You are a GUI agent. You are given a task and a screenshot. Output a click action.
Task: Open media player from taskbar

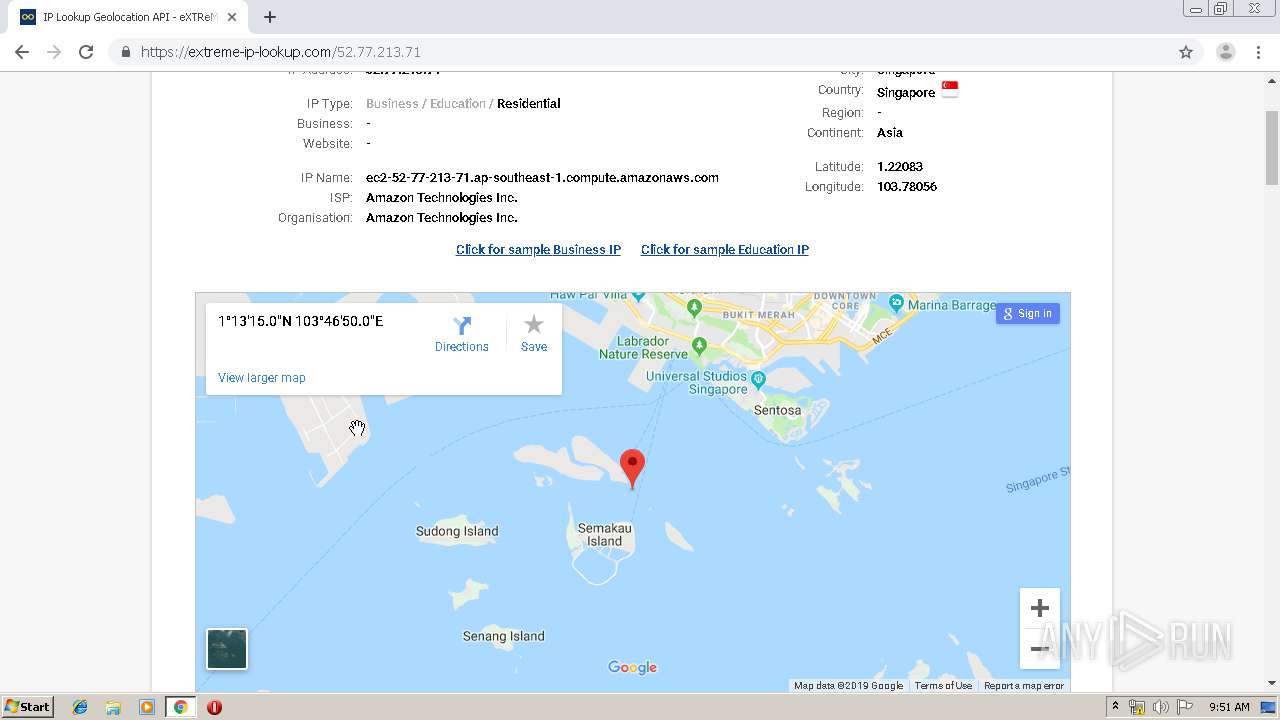[147, 707]
